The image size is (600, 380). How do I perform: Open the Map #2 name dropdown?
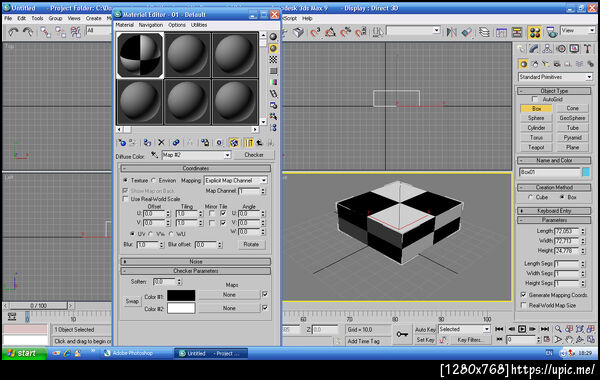click(227, 155)
